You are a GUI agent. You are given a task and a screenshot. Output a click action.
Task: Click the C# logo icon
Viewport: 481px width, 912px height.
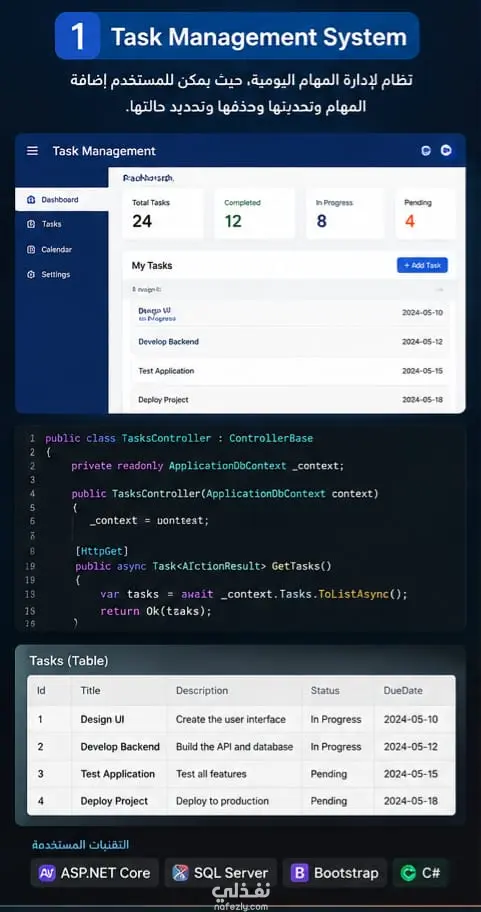(408, 873)
